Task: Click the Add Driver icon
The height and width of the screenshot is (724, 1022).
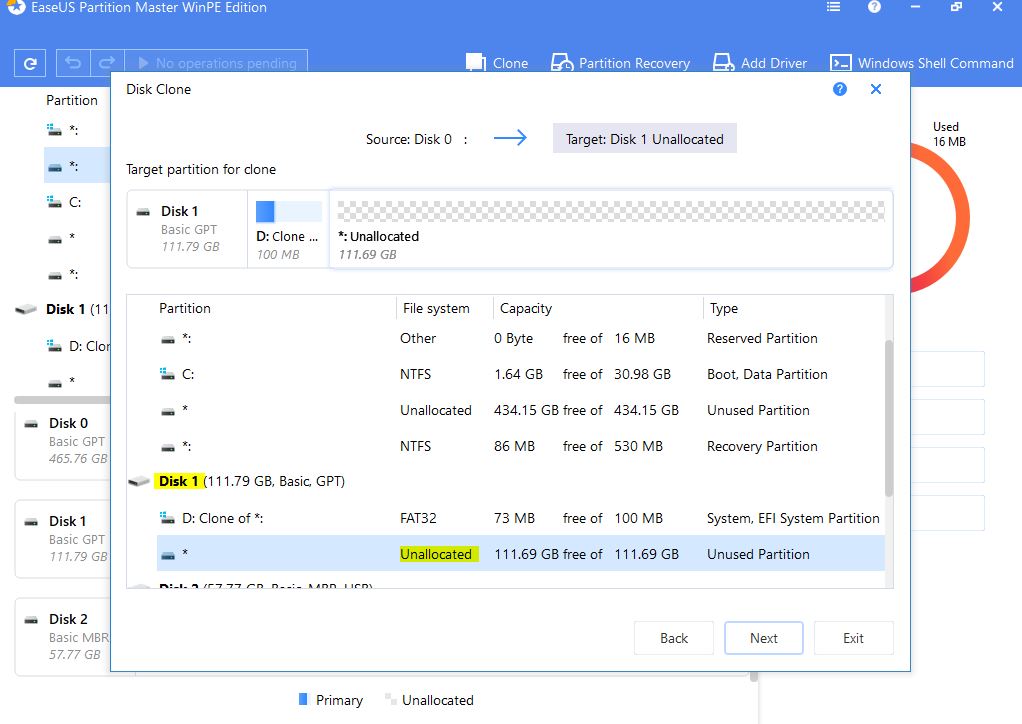Action: coord(724,63)
